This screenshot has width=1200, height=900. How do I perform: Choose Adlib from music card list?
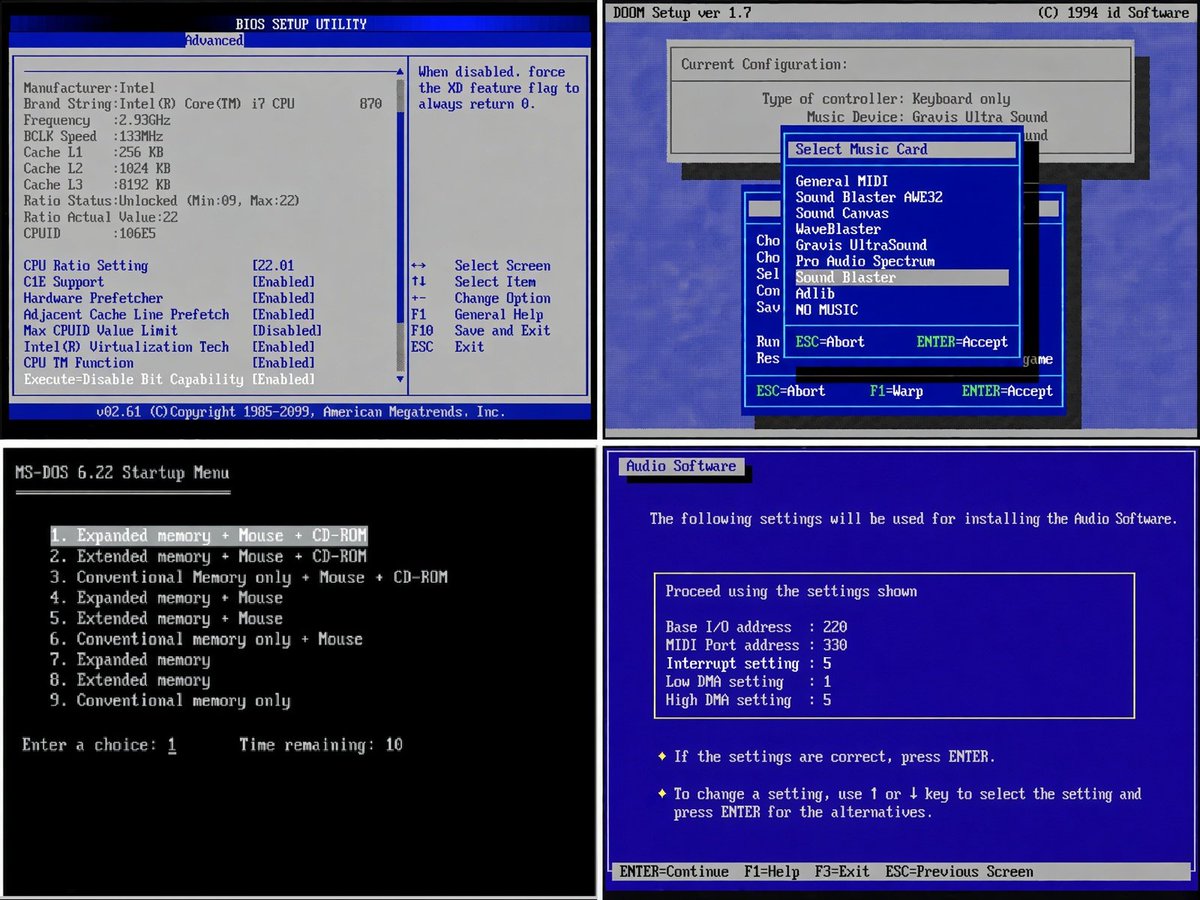(x=815, y=293)
